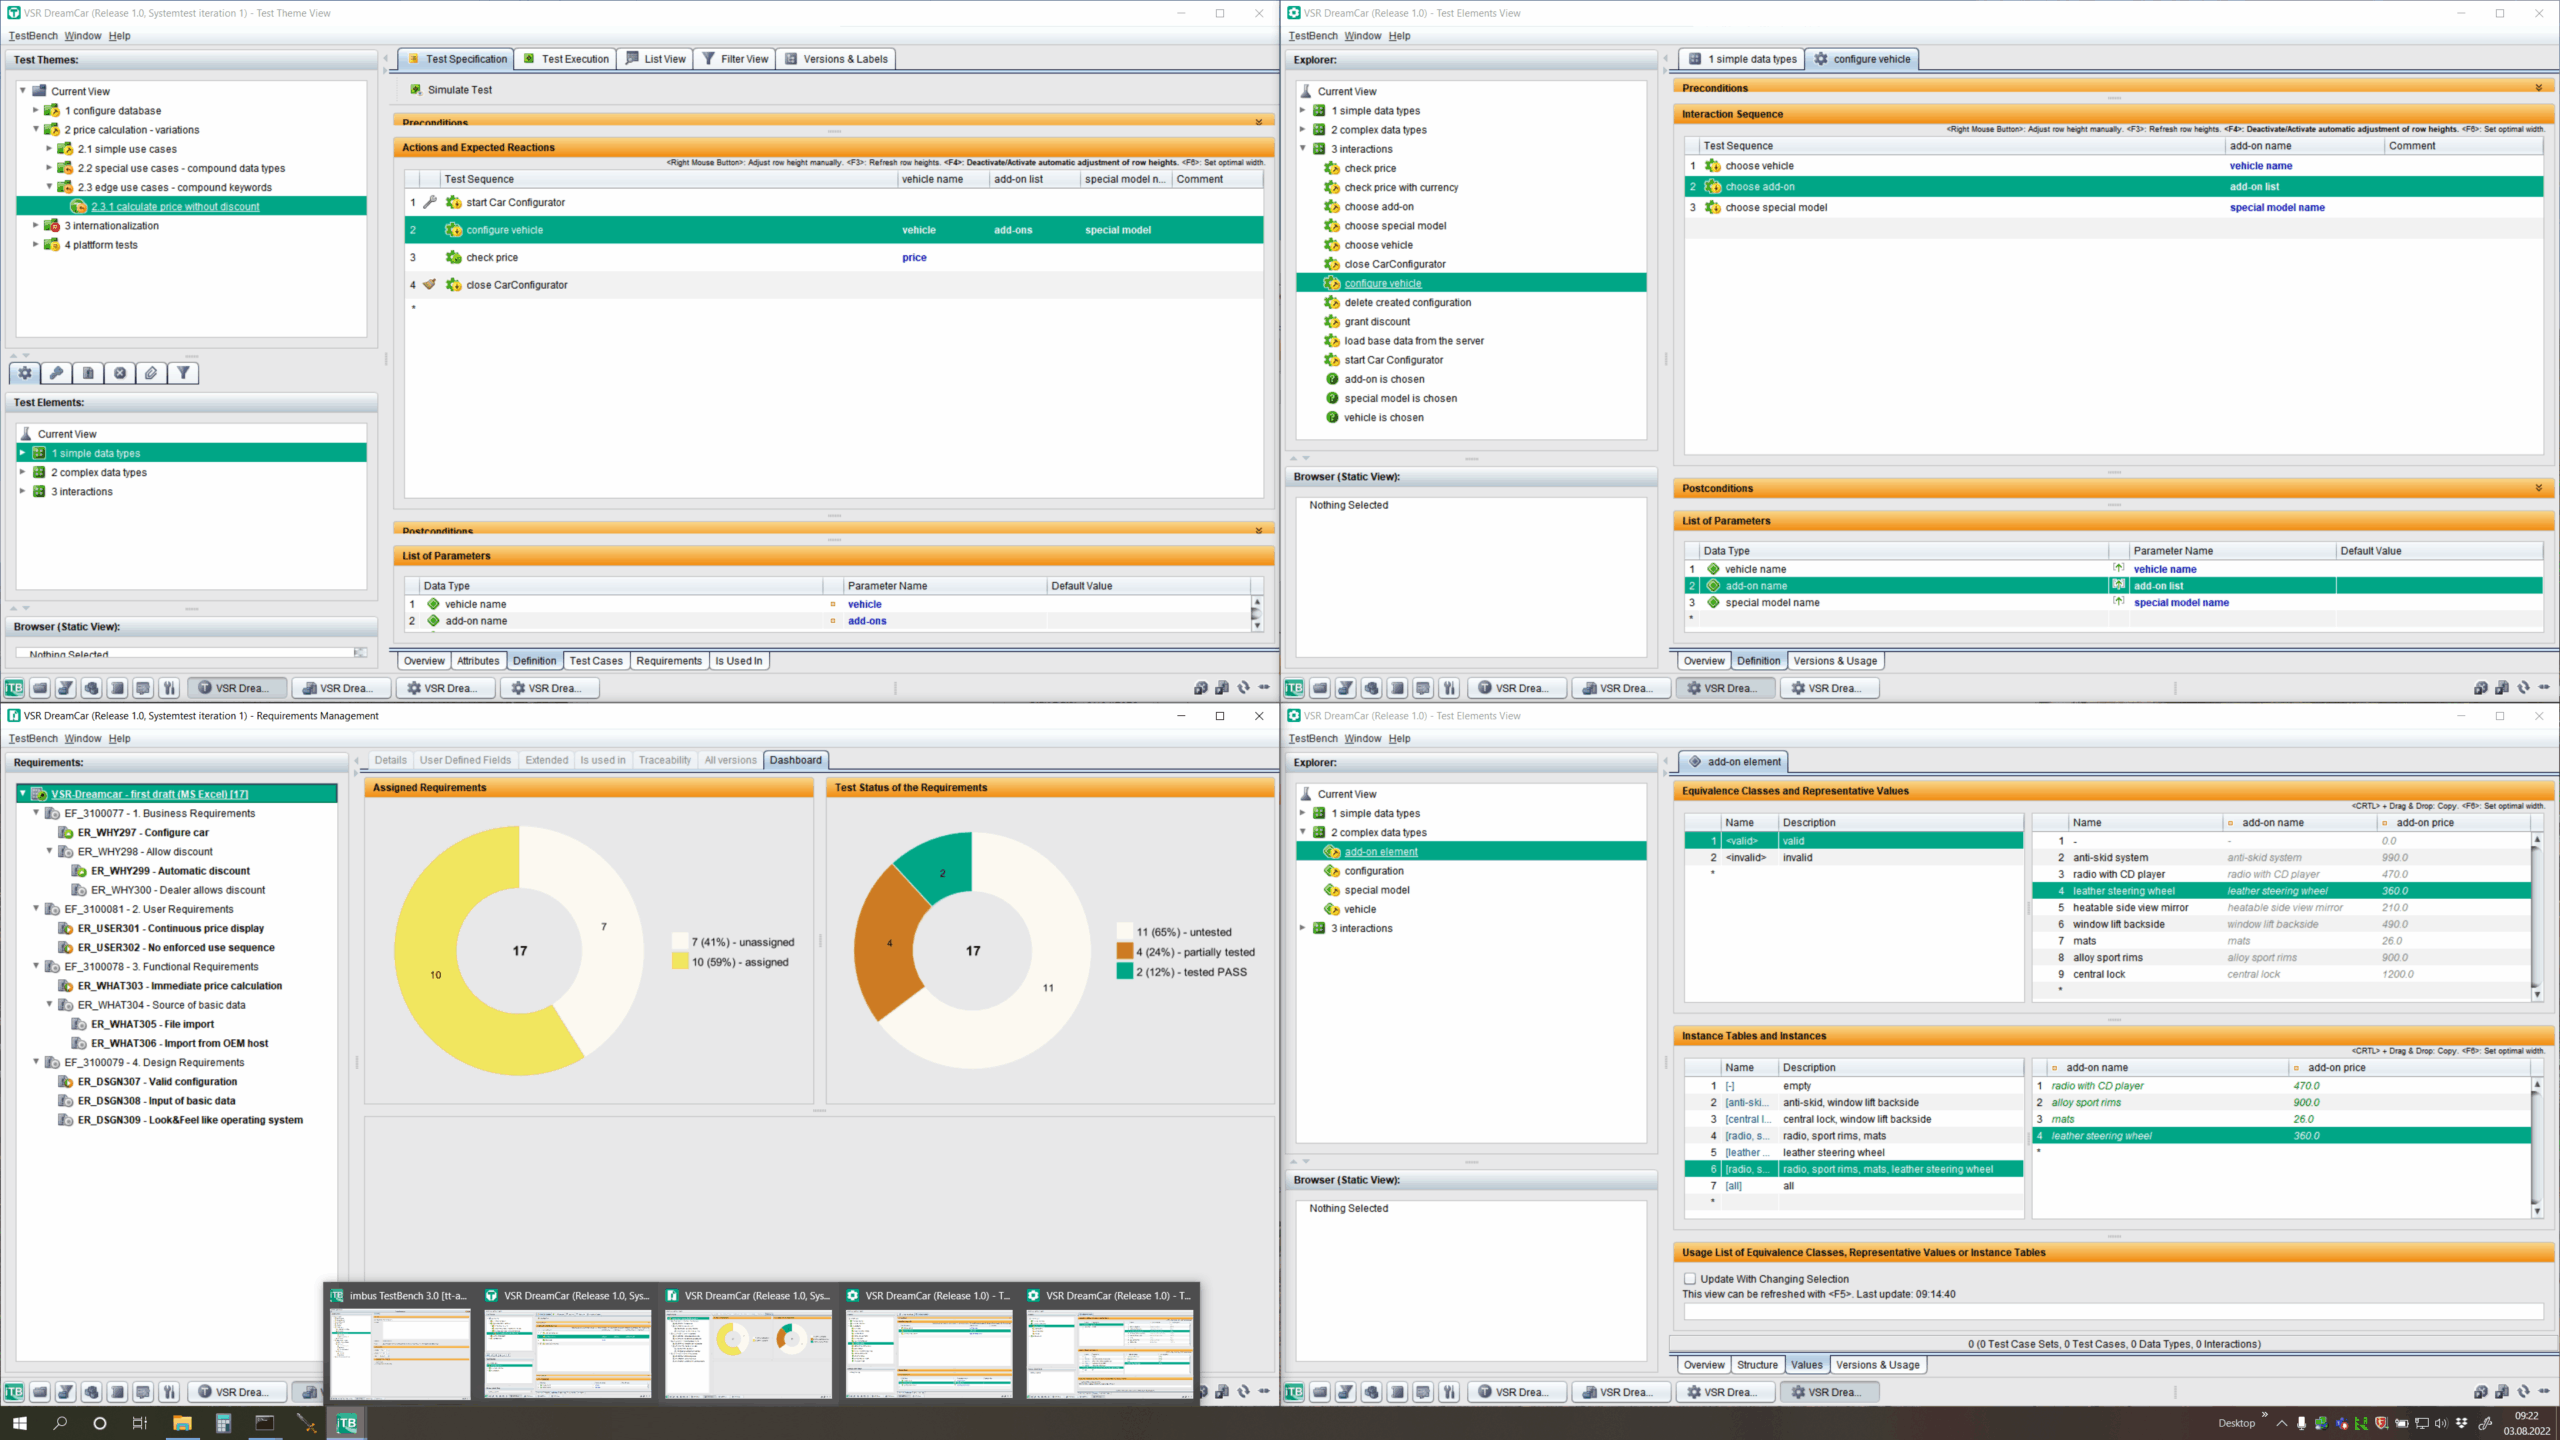The width and height of the screenshot is (2560, 1440).
Task: Click the key icon button above Test Elements
Action: coord(56,373)
